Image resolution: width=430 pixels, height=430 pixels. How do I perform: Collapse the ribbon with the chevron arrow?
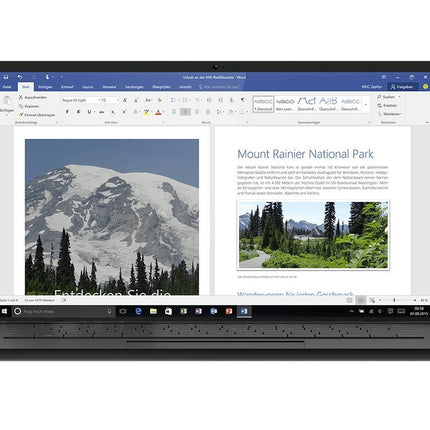(x=427, y=122)
